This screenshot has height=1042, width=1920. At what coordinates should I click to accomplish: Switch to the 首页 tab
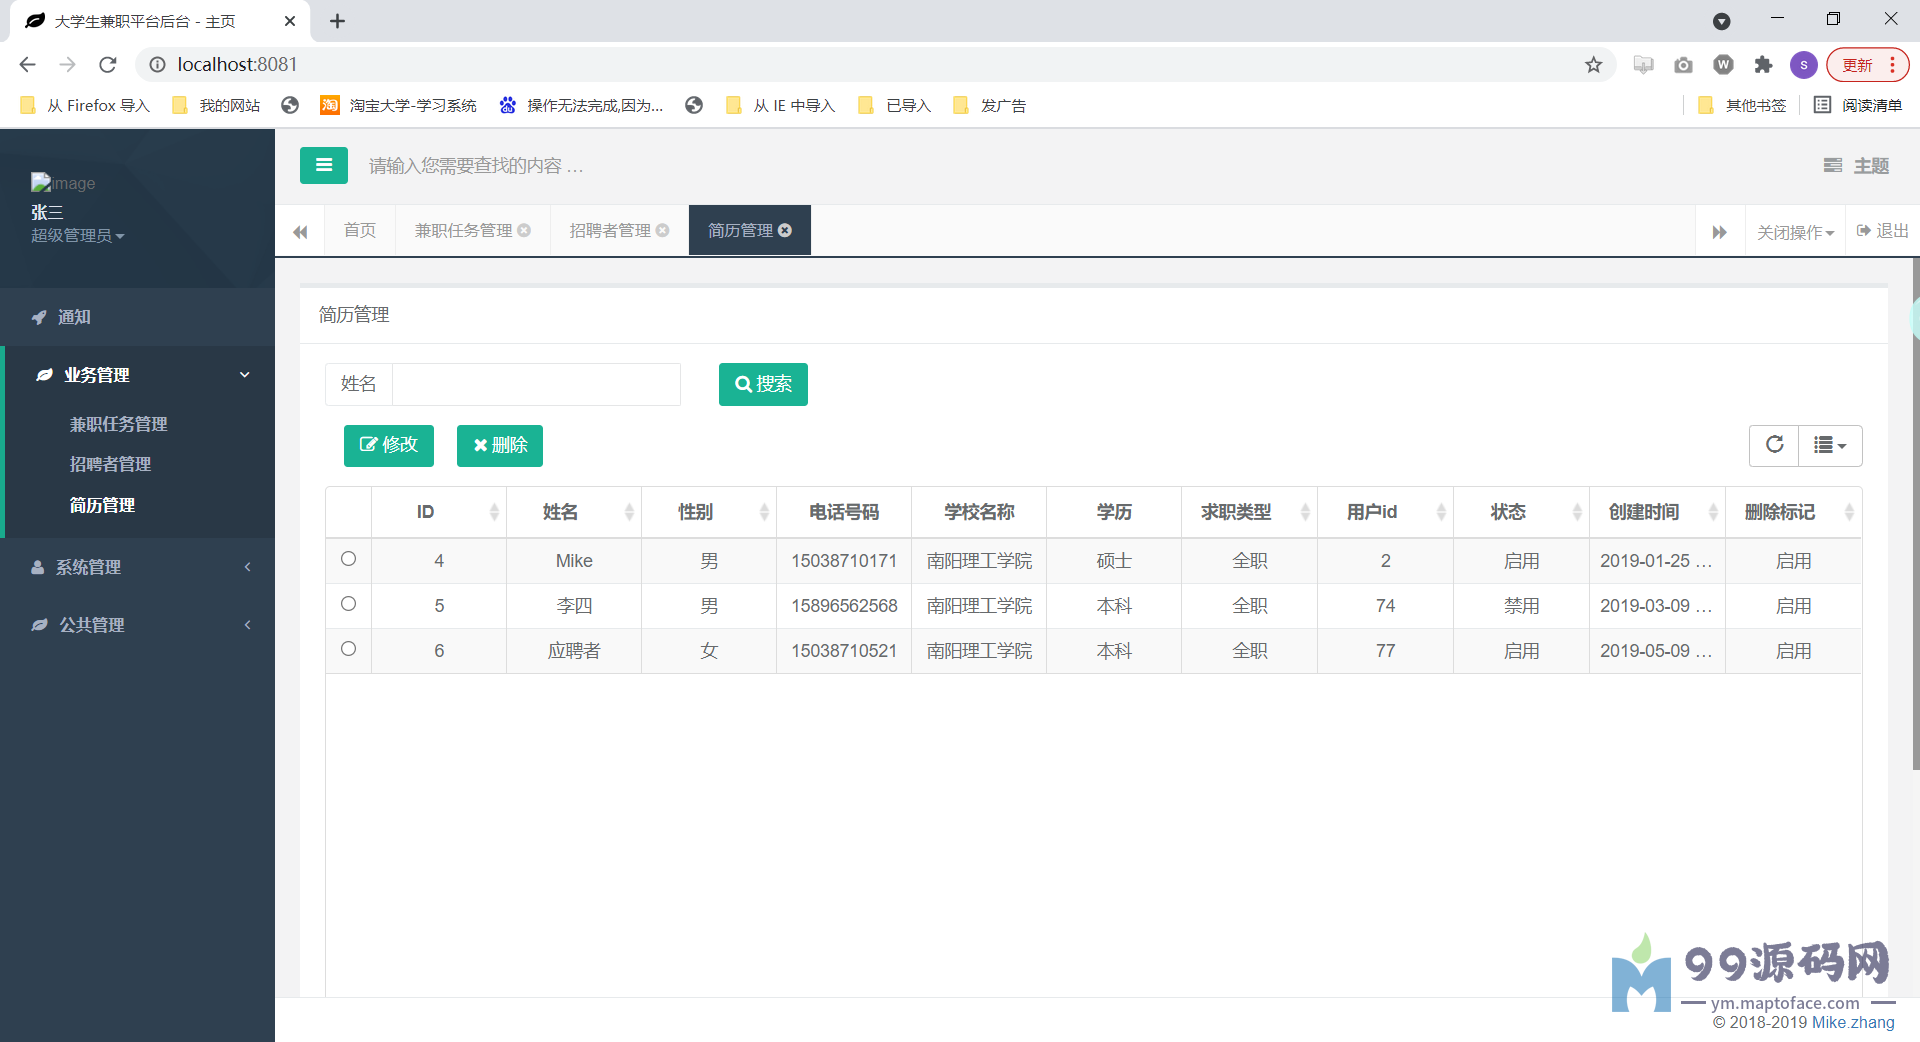click(x=360, y=231)
